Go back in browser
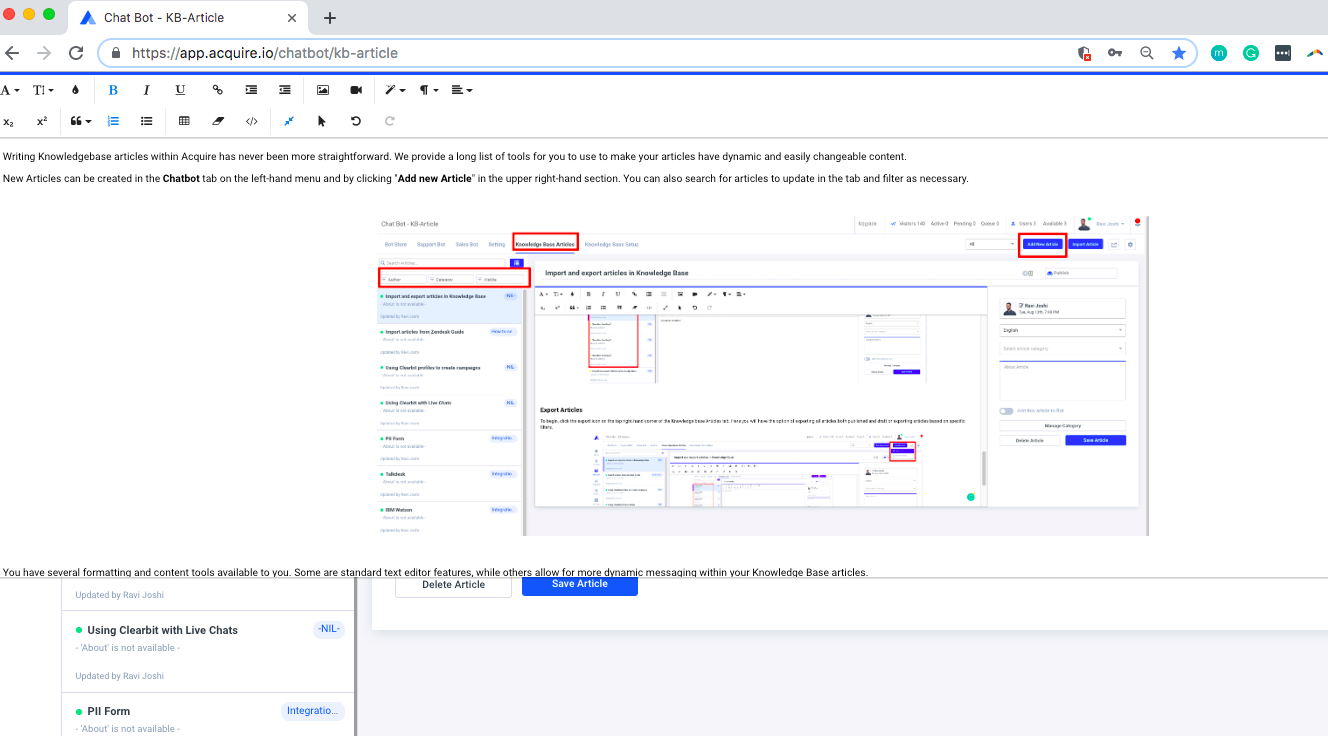The height and width of the screenshot is (736, 1328). point(12,53)
